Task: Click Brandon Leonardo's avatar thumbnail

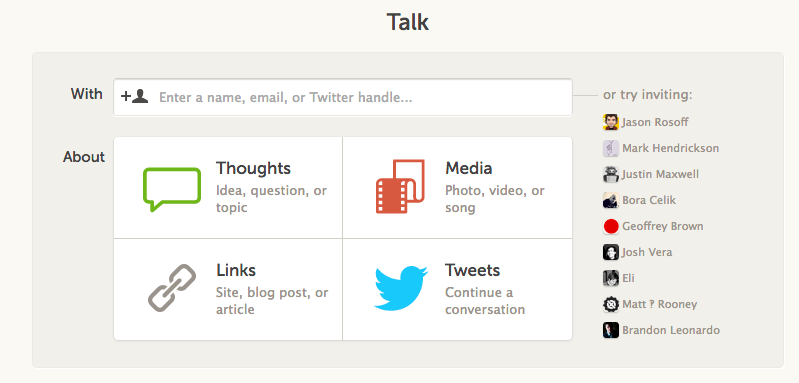Action: (610, 330)
